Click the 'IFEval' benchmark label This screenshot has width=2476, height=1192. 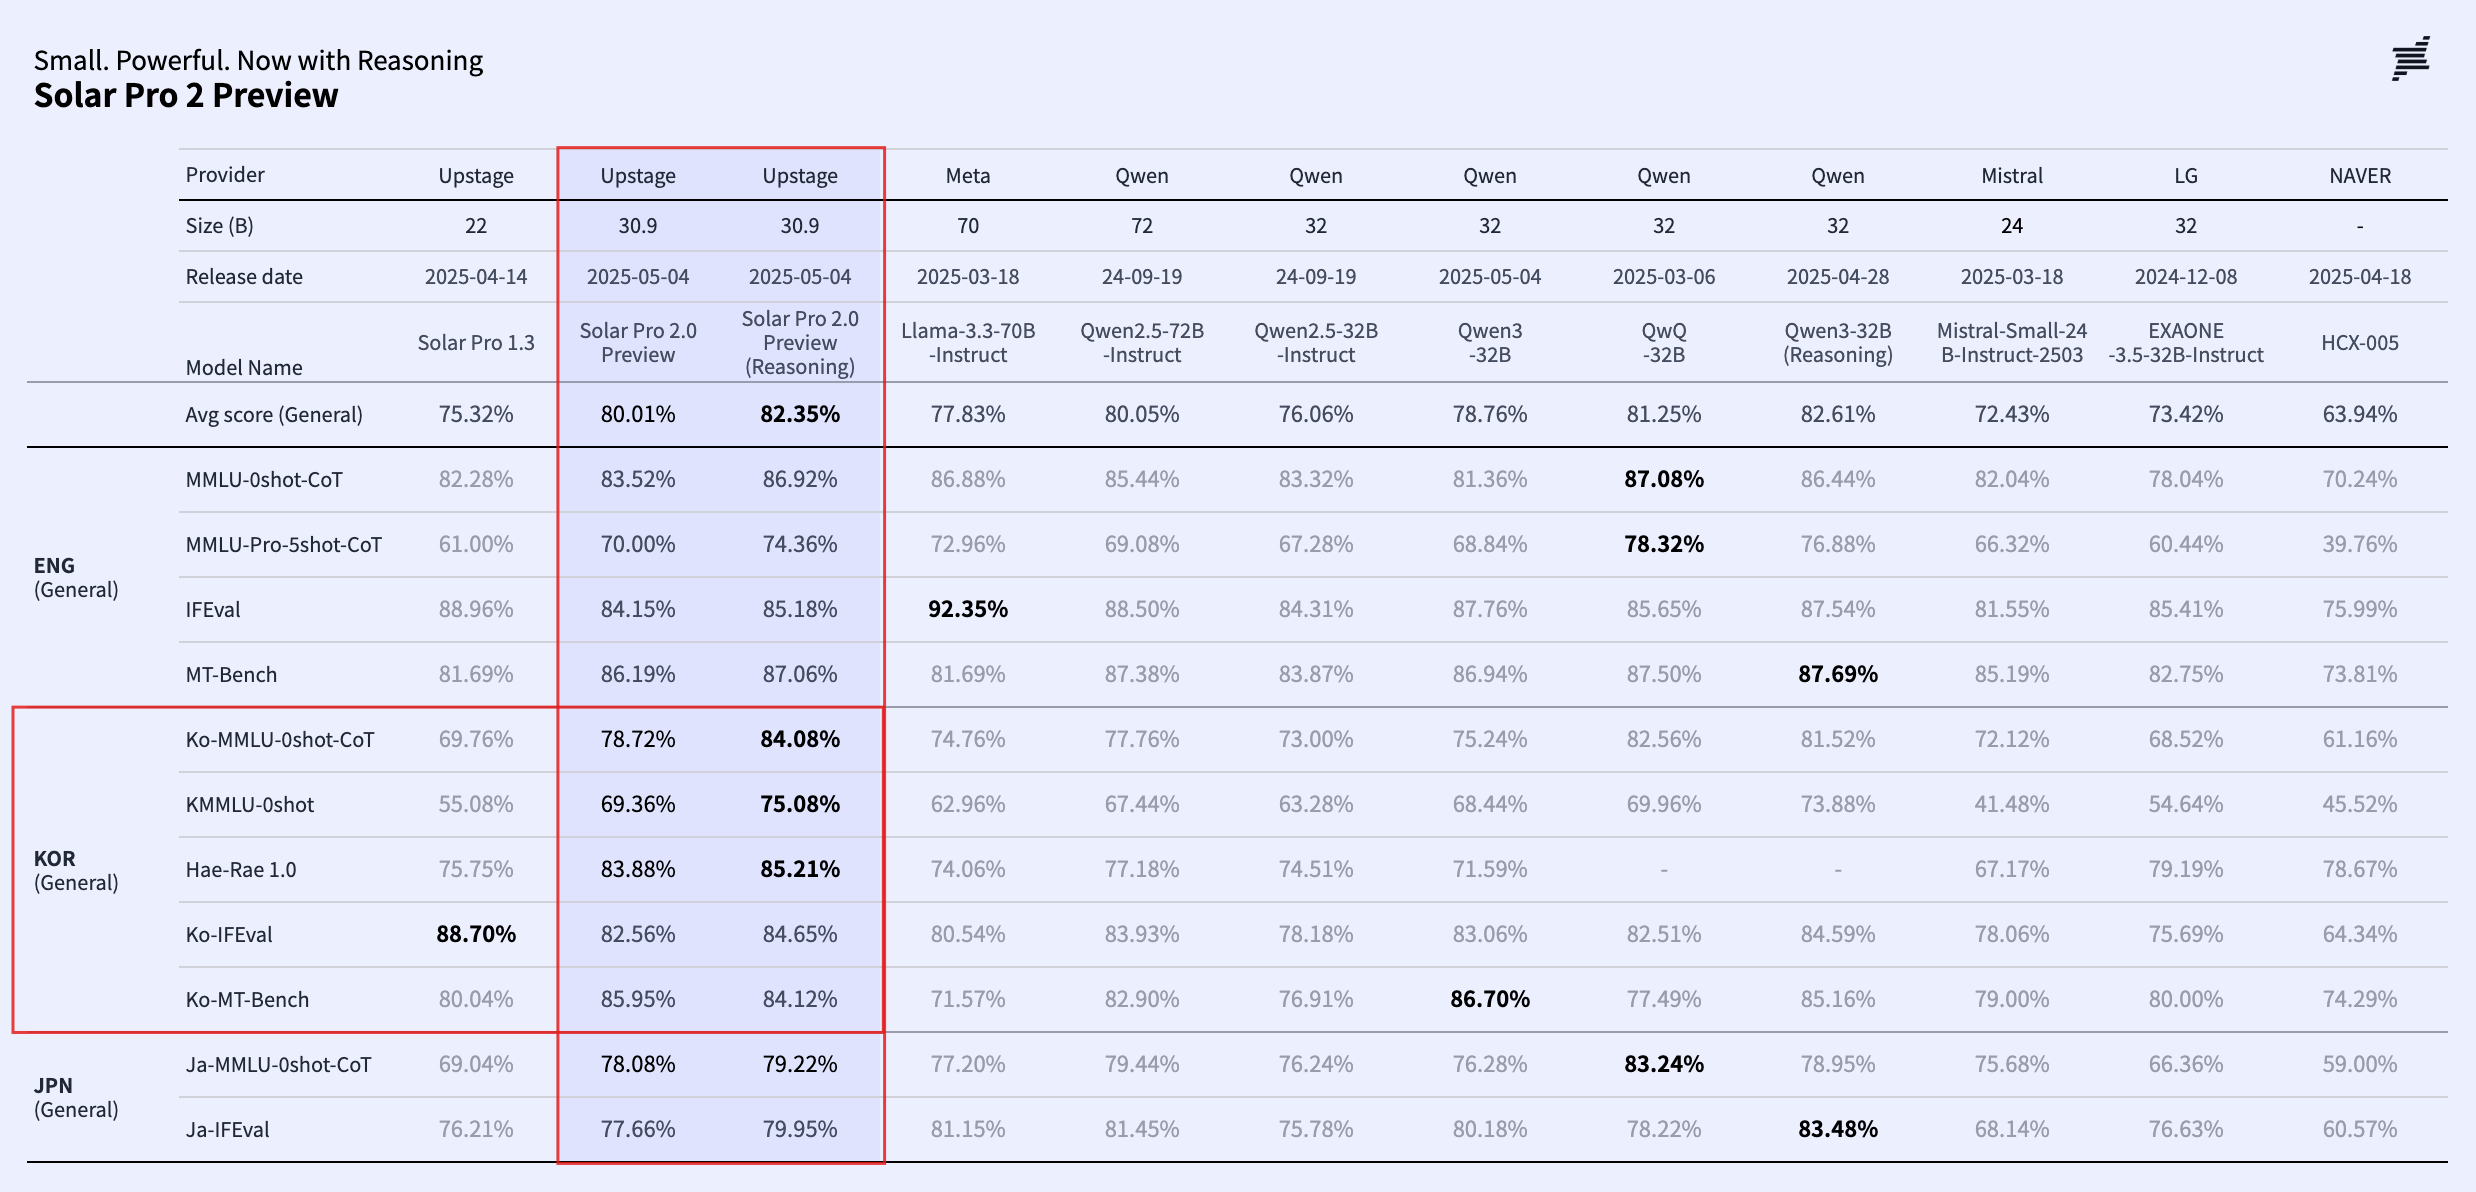click(213, 610)
